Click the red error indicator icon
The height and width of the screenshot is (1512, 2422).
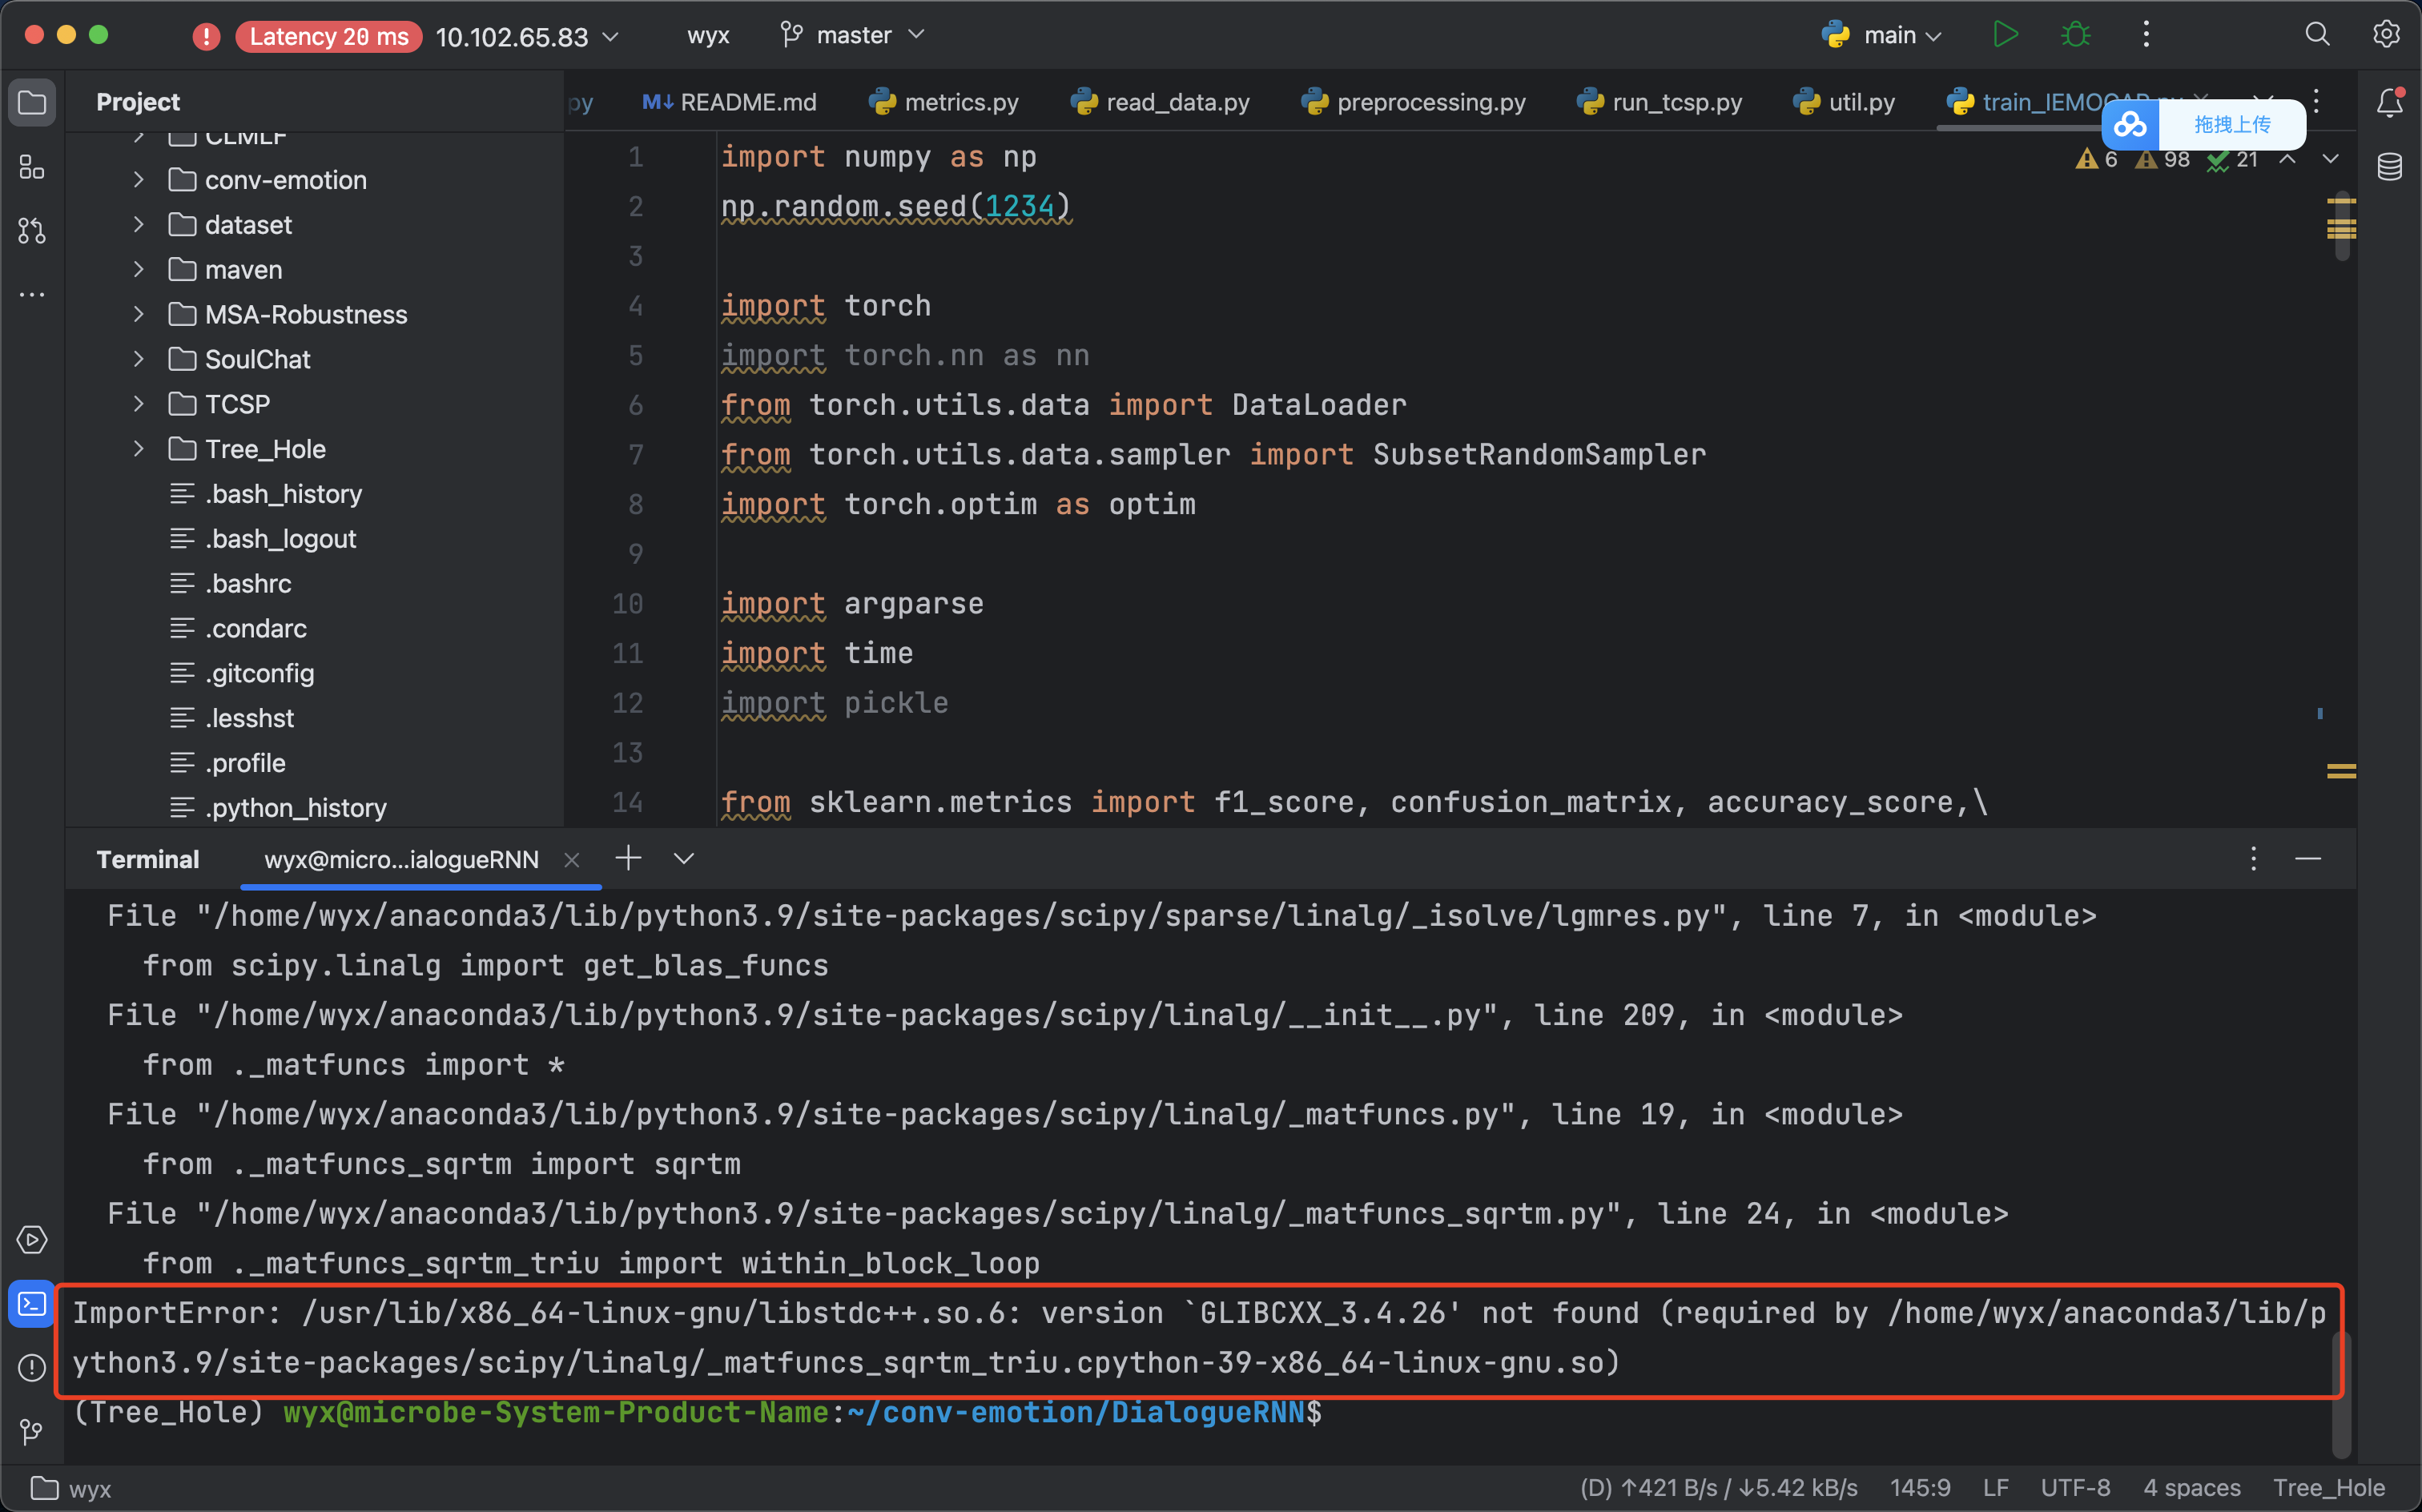point(206,37)
